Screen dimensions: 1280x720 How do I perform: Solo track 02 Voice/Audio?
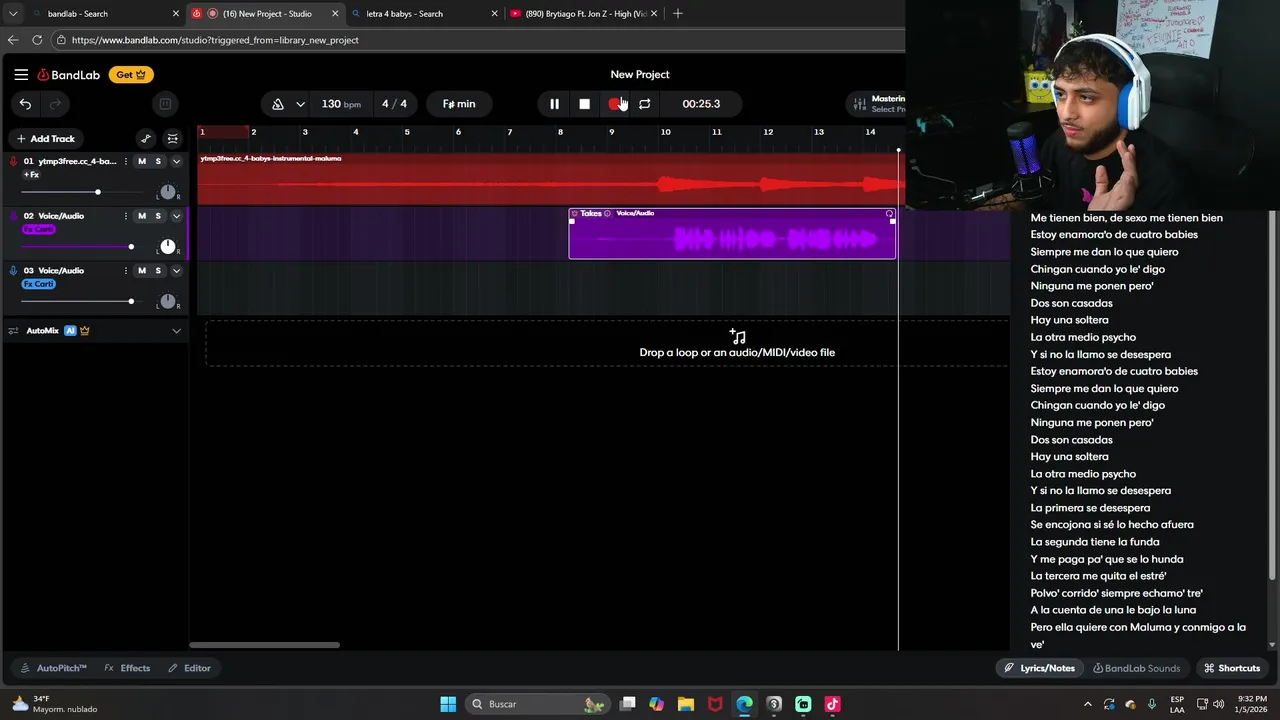click(158, 216)
